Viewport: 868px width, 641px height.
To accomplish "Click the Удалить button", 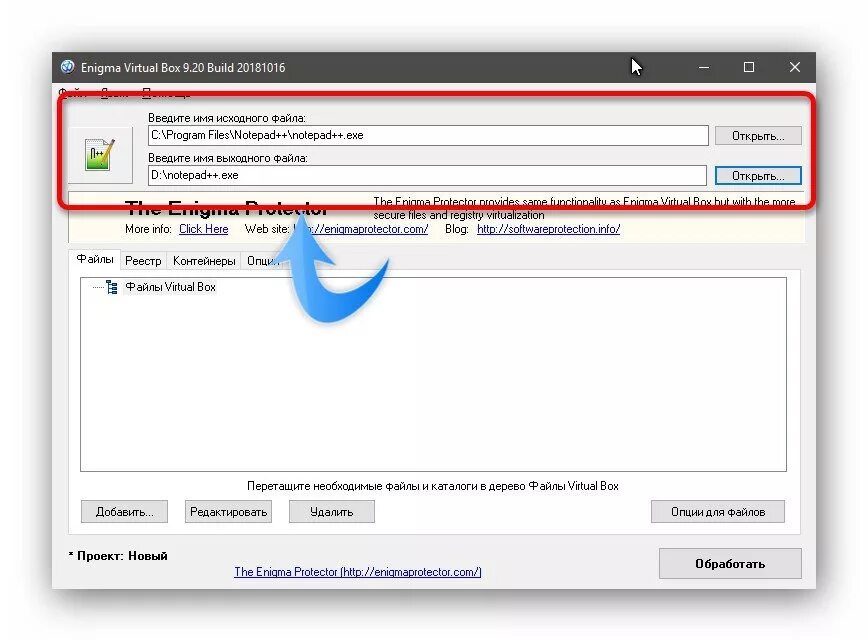I will pyautogui.click(x=332, y=512).
